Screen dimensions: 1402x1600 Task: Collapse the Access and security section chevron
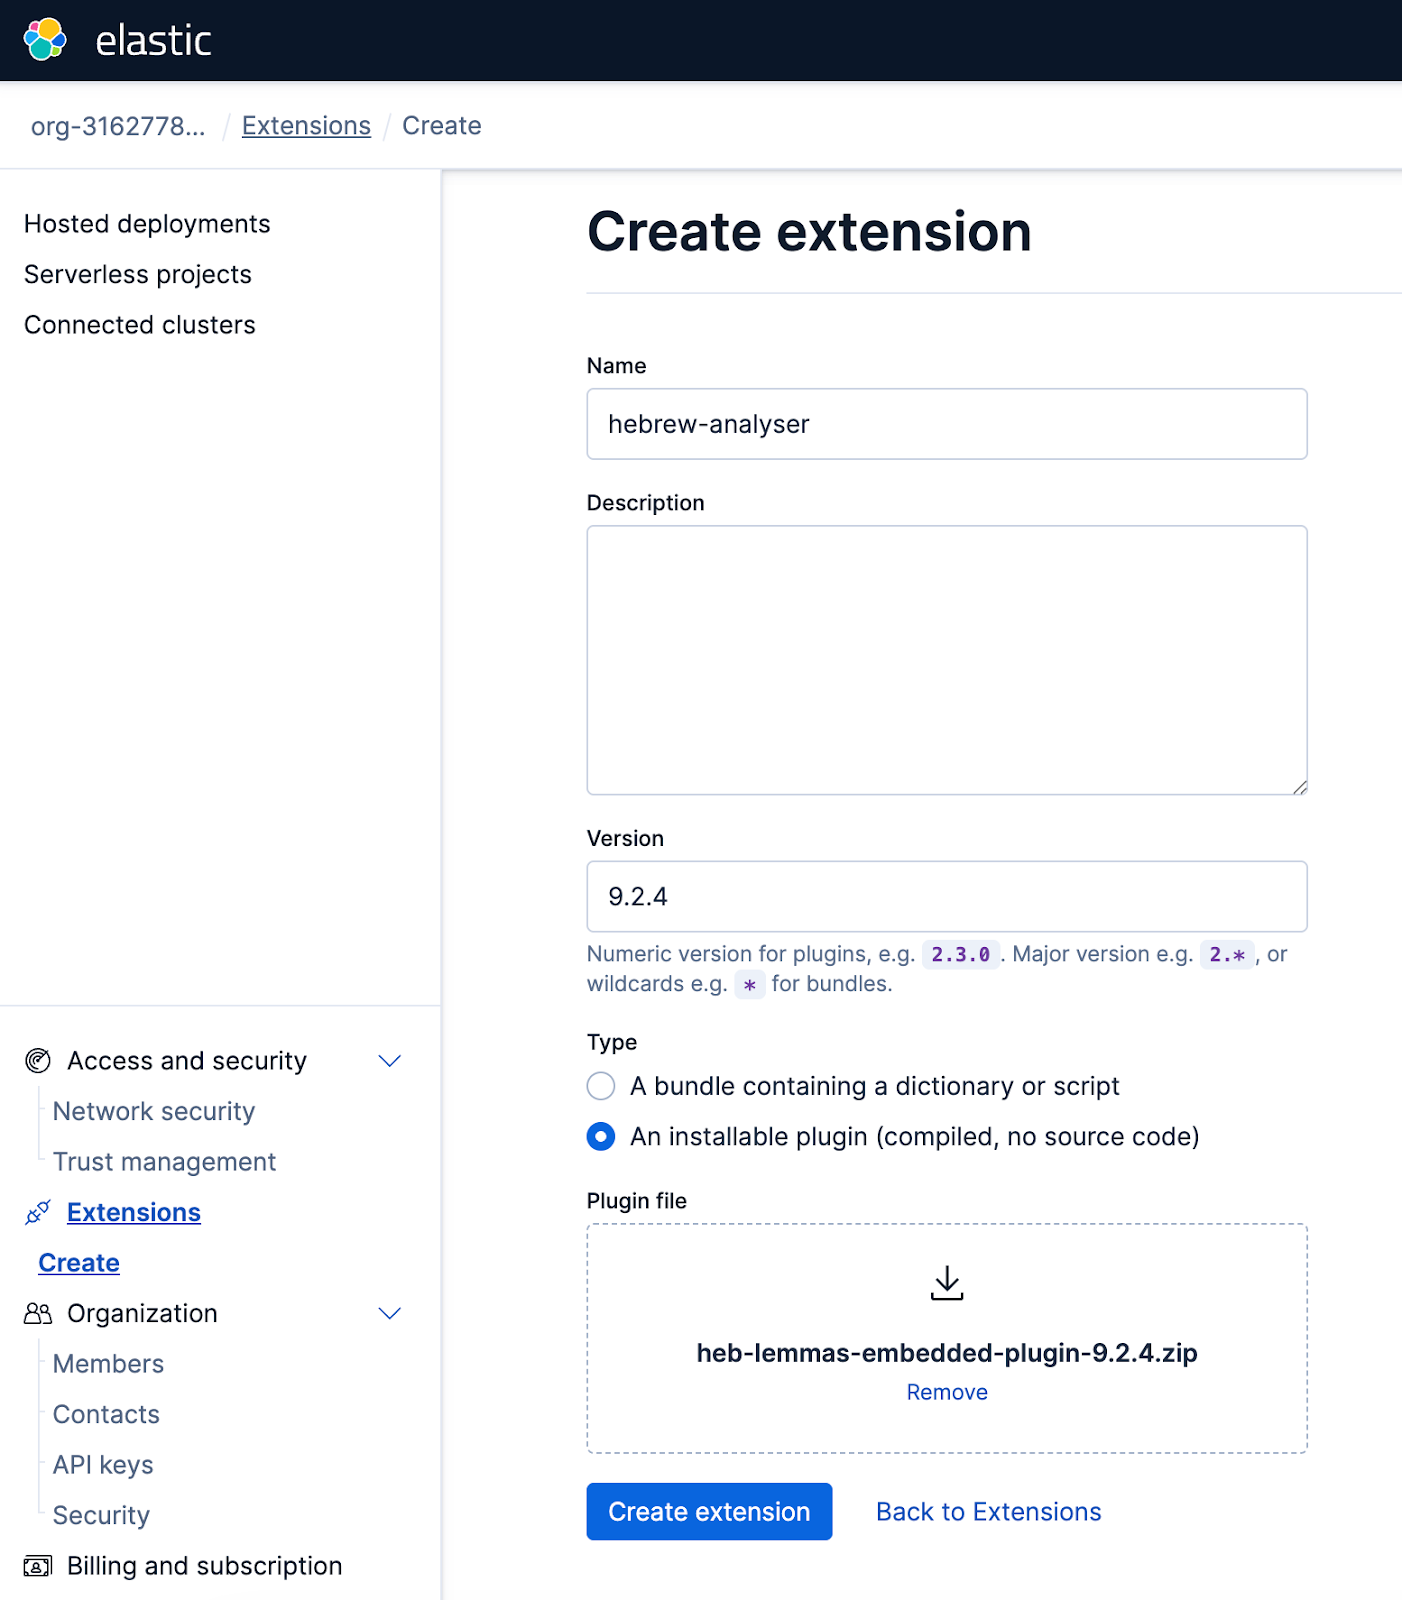(x=390, y=1061)
